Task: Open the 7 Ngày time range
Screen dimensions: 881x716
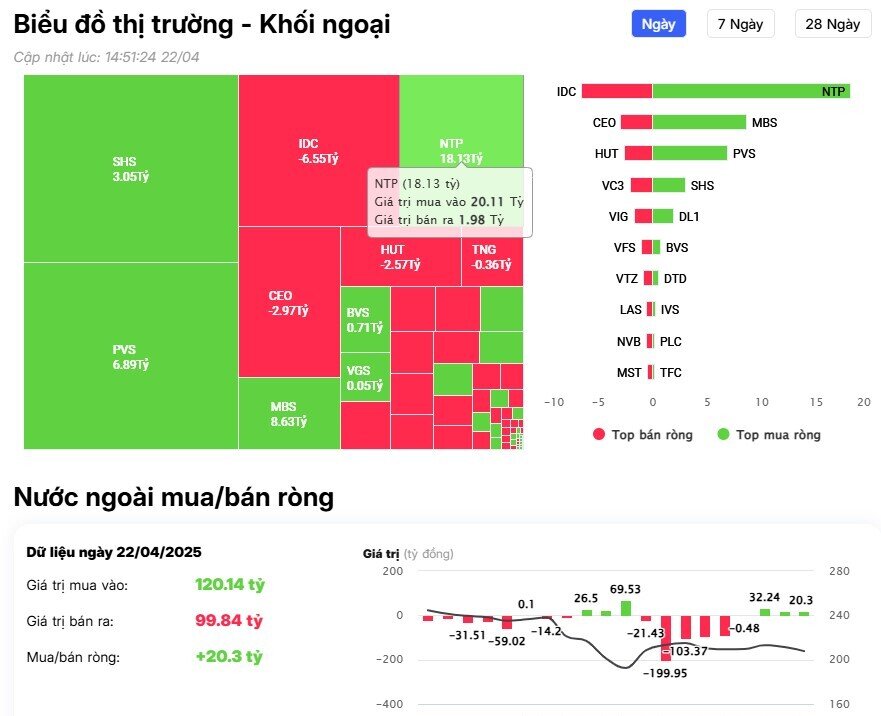Action: (741, 23)
